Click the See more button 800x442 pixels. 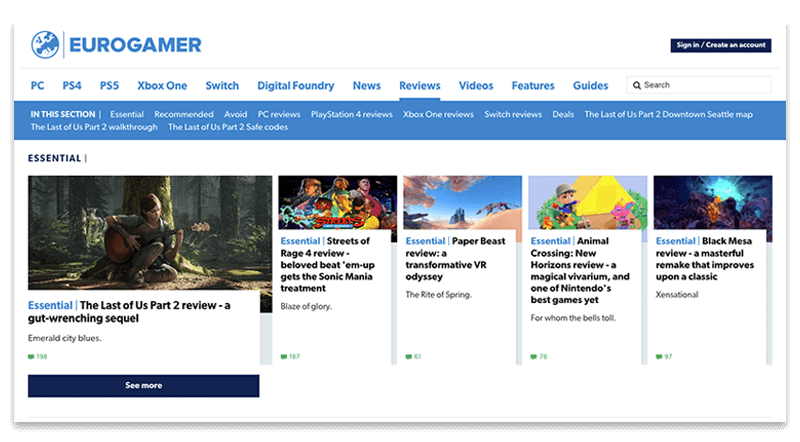click(x=143, y=386)
